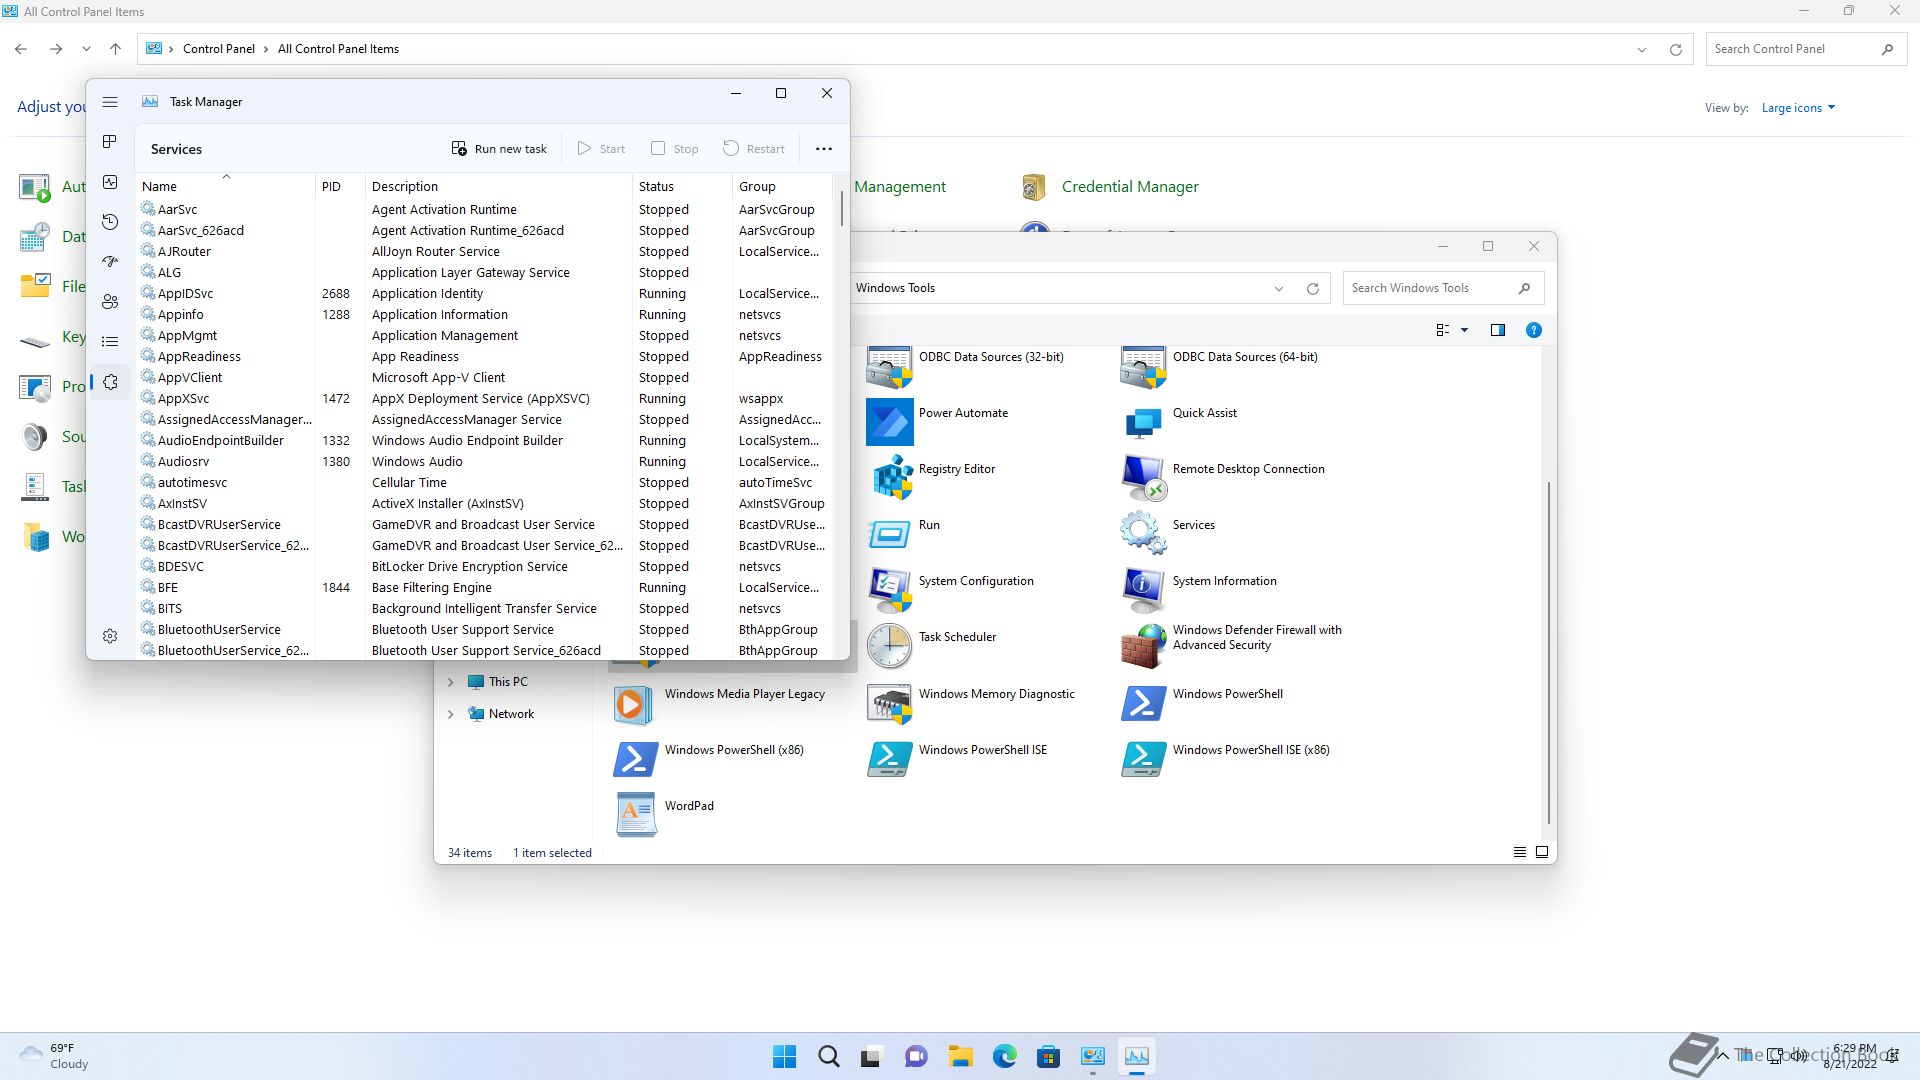Image resolution: width=1920 pixels, height=1080 pixels.
Task: Open Windows Memory Diagnostic
Action: click(x=972, y=703)
